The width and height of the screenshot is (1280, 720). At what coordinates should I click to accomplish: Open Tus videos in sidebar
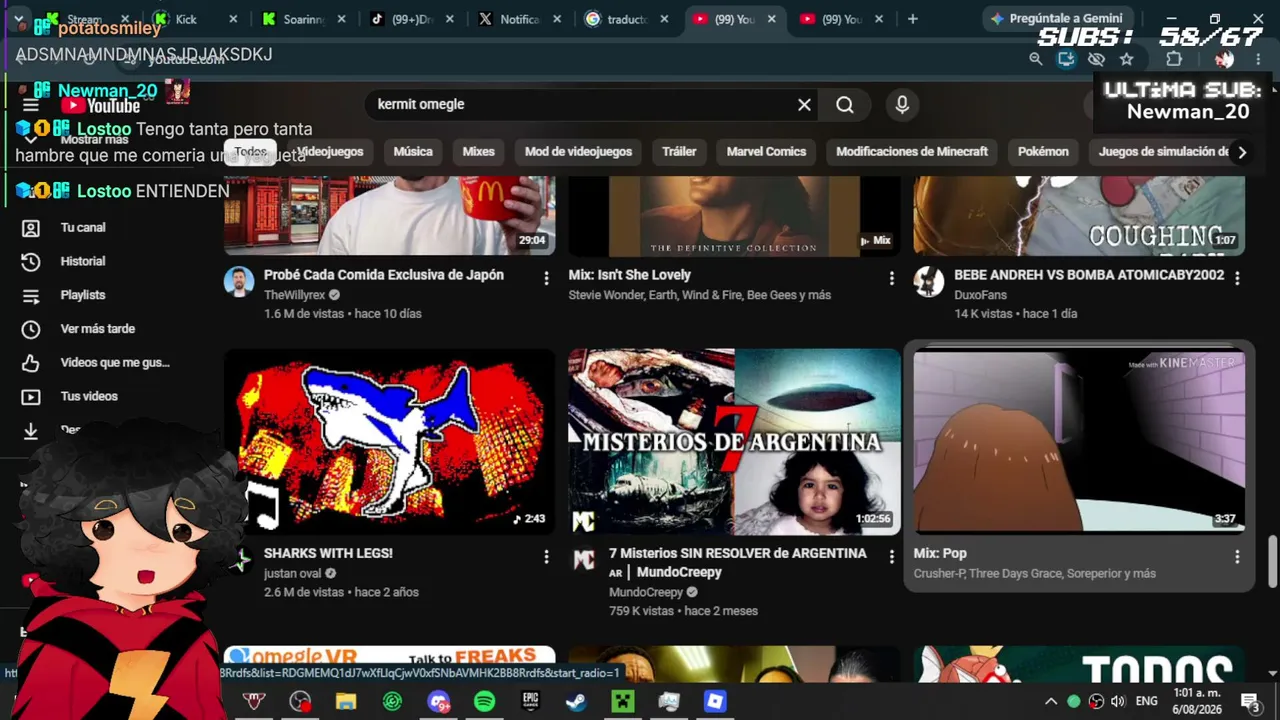(x=89, y=396)
